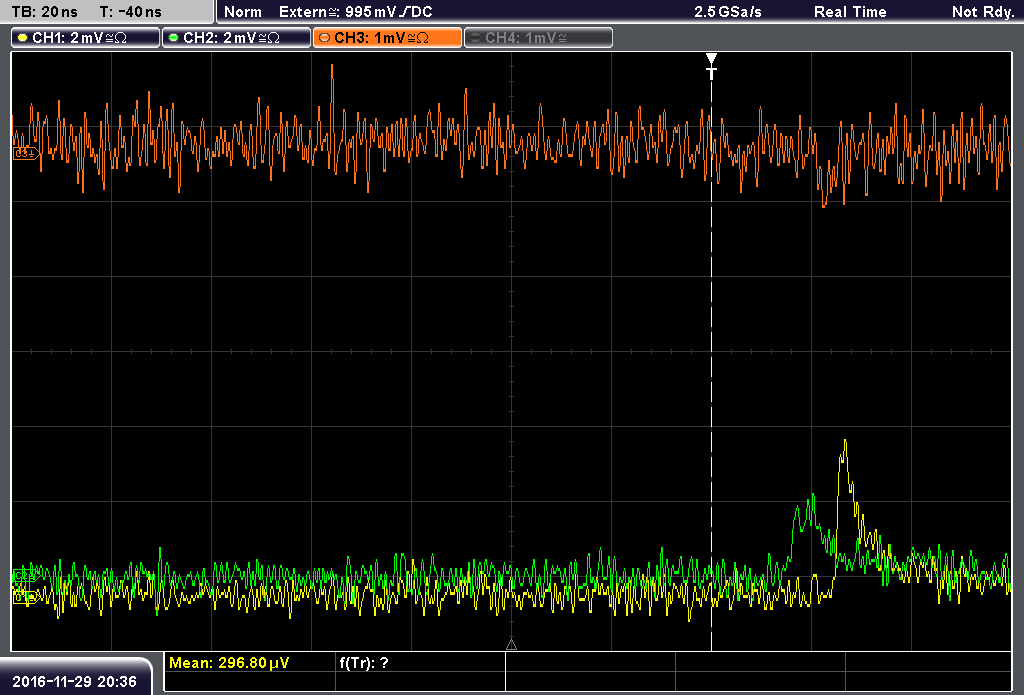Click the triangle time reference marker at grid bottom

(x=511, y=645)
